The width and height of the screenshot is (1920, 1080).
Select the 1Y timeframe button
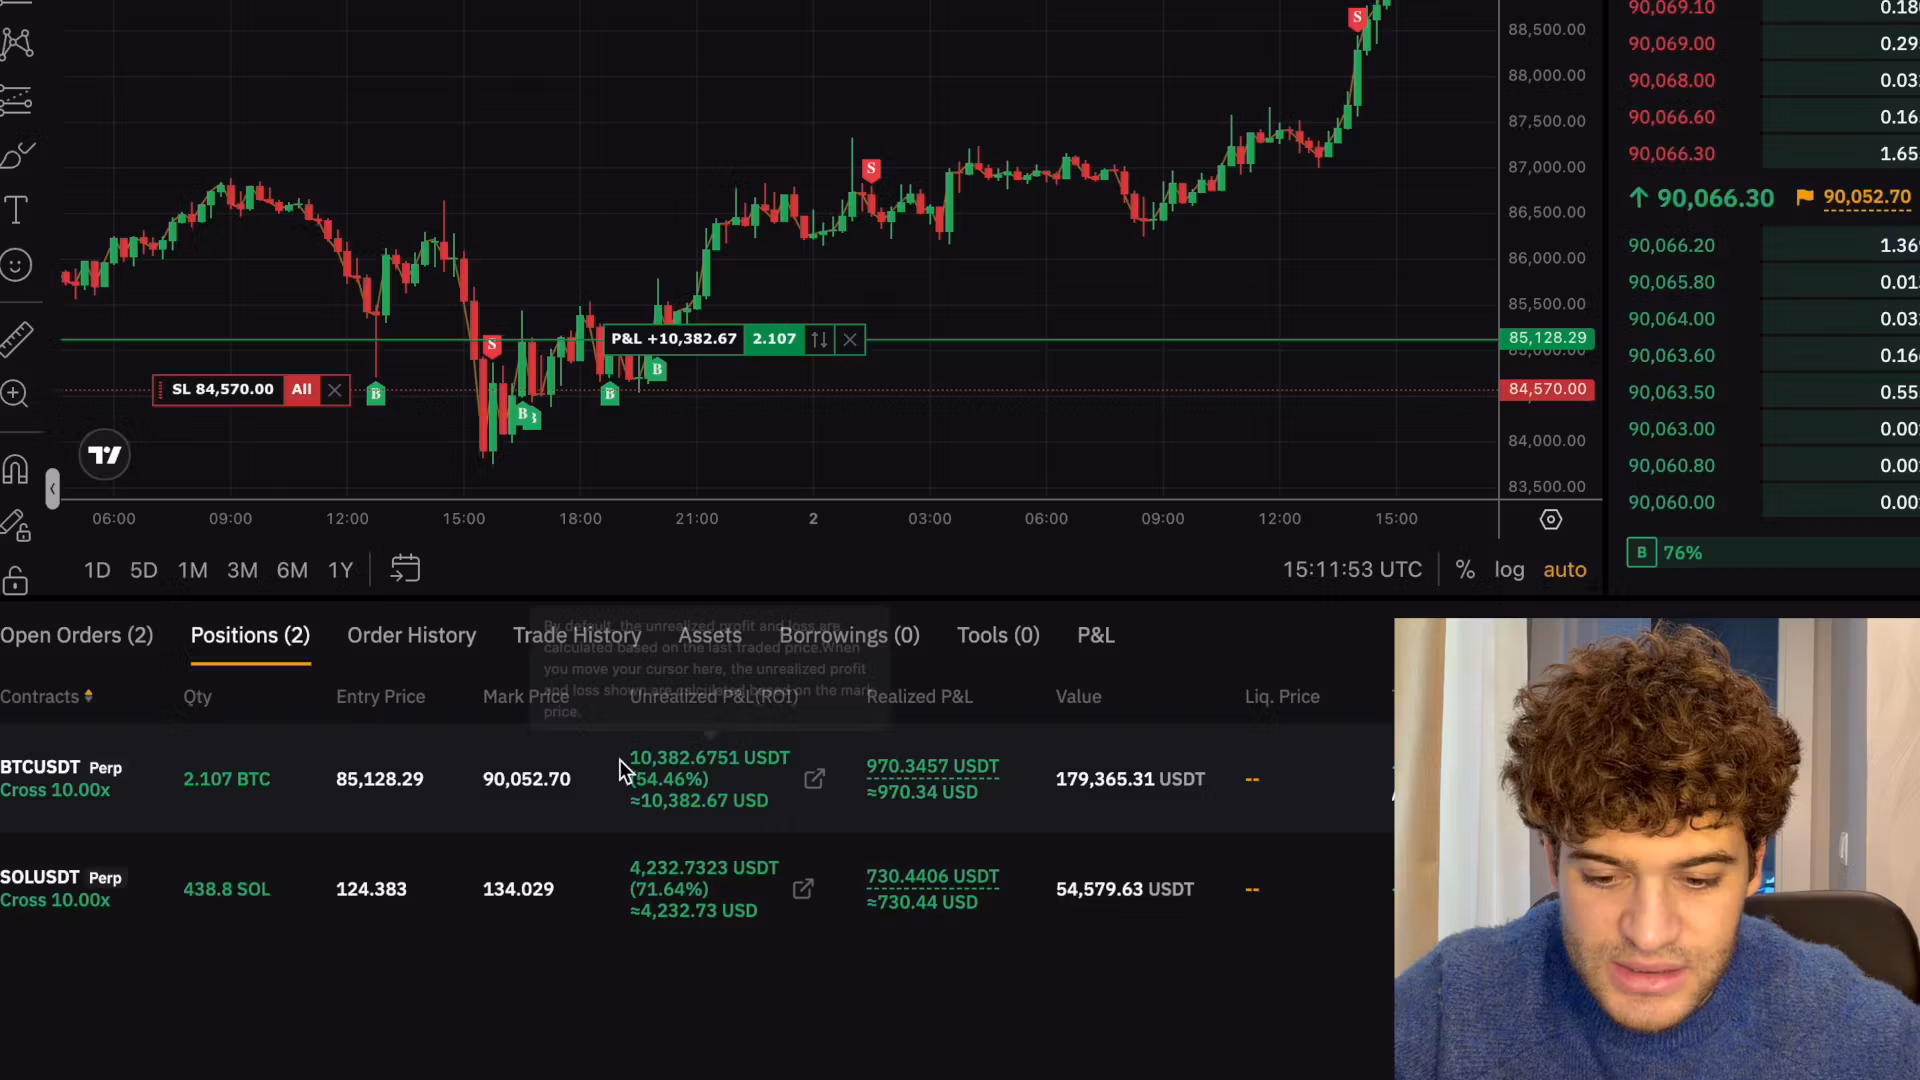tap(340, 570)
